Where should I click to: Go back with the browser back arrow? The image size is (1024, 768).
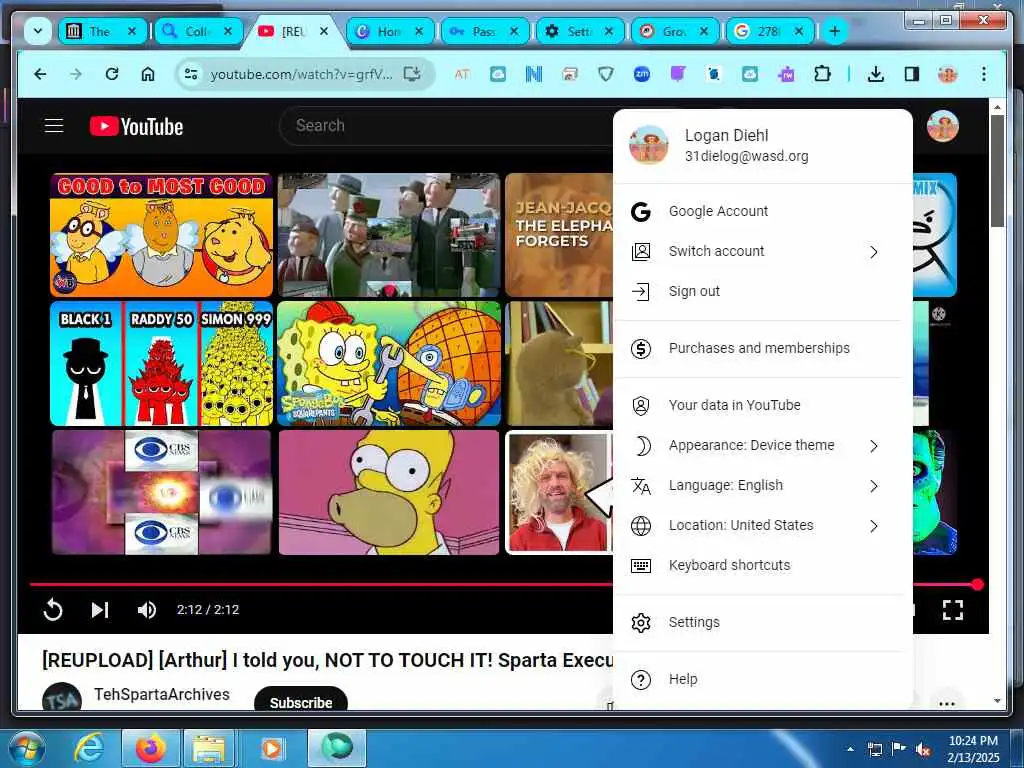click(x=40, y=74)
